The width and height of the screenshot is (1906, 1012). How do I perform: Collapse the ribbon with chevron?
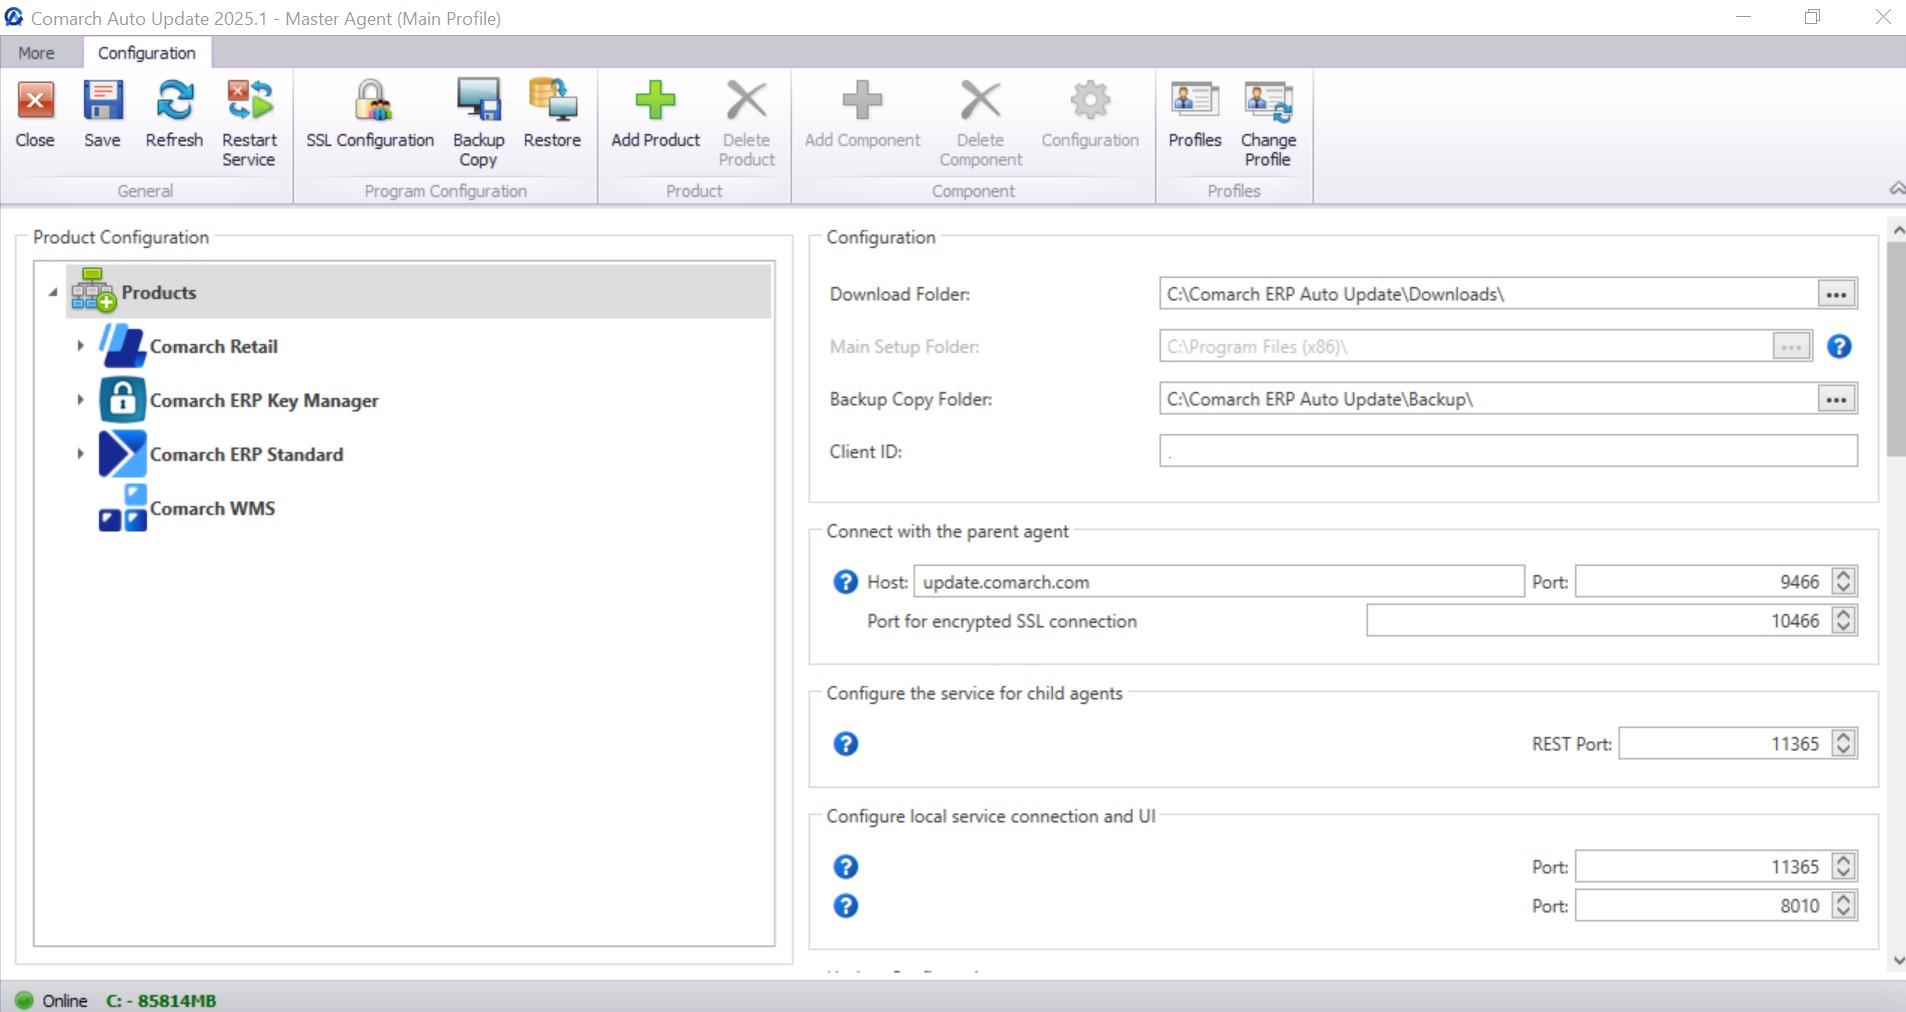[x=1896, y=189]
